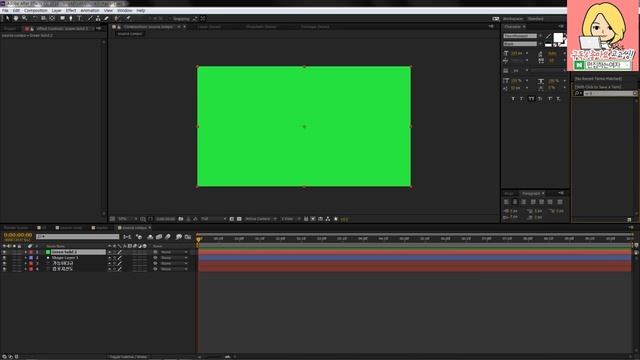The height and width of the screenshot is (360, 640).
Task: Align paragraph text center
Action: point(515,202)
